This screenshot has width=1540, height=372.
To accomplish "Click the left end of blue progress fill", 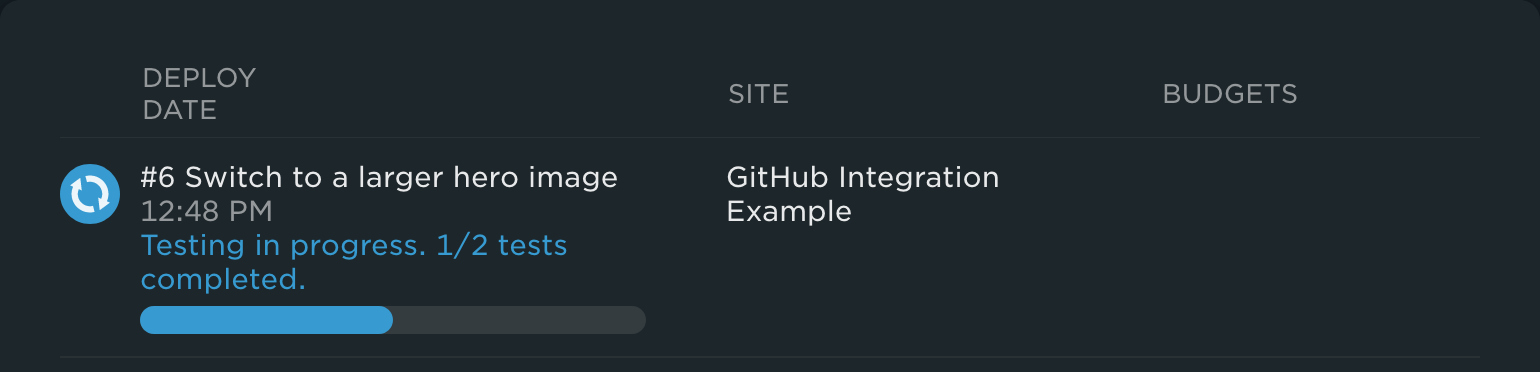I will coord(150,320).
